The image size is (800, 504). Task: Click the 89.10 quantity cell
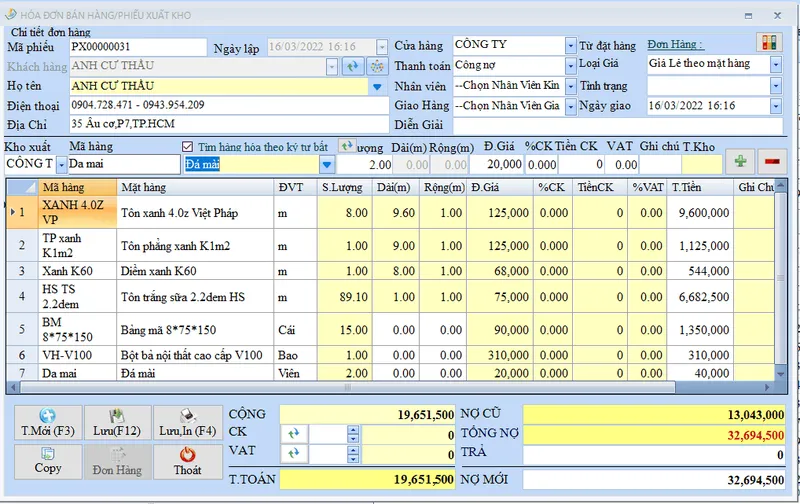coord(342,297)
